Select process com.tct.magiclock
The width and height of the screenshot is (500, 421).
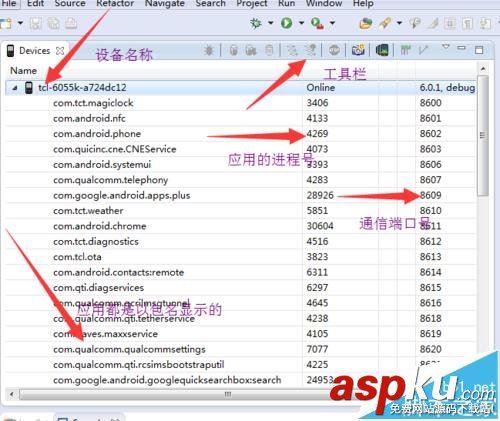click(93, 103)
